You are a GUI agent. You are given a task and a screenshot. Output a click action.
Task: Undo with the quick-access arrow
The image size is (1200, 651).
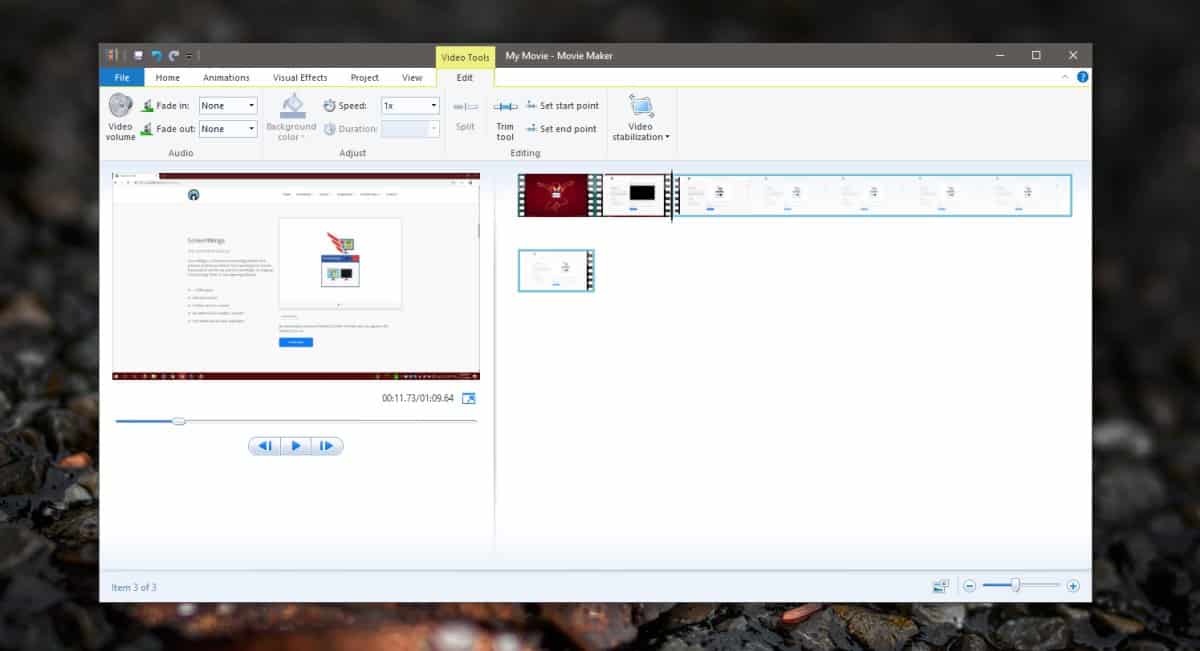(156, 55)
